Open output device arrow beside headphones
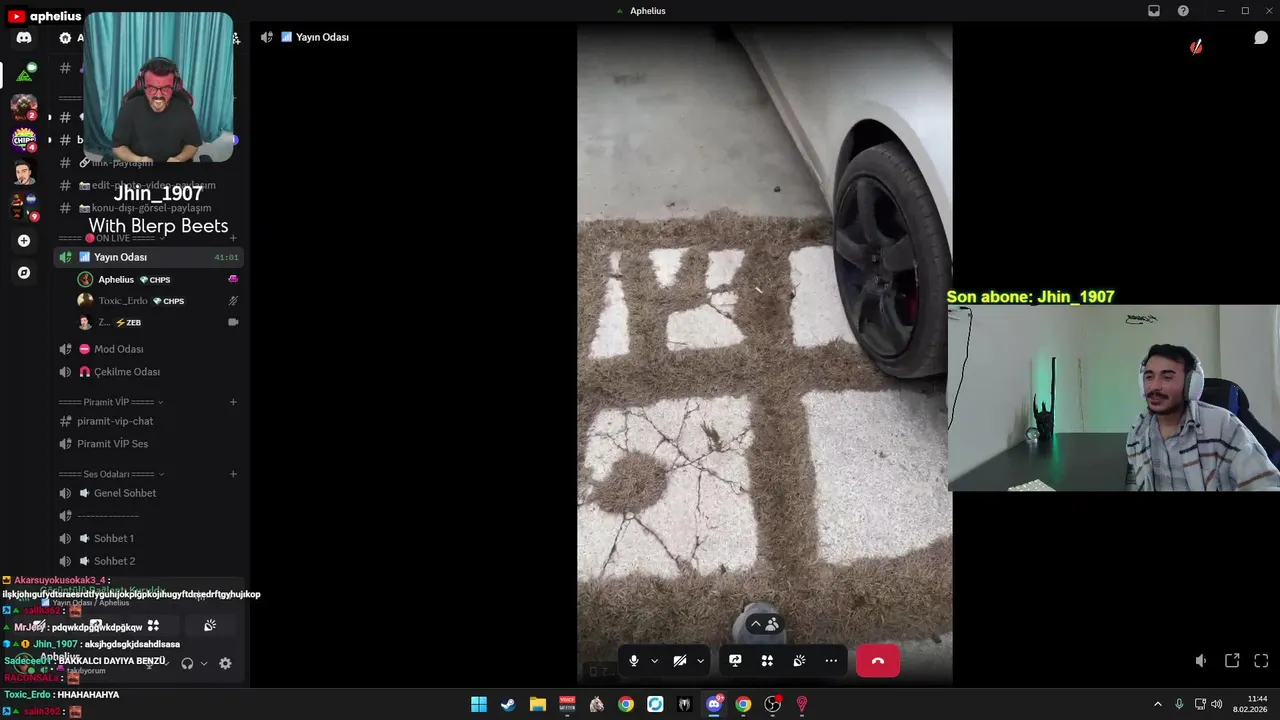This screenshot has width=1280, height=720. coord(204,663)
